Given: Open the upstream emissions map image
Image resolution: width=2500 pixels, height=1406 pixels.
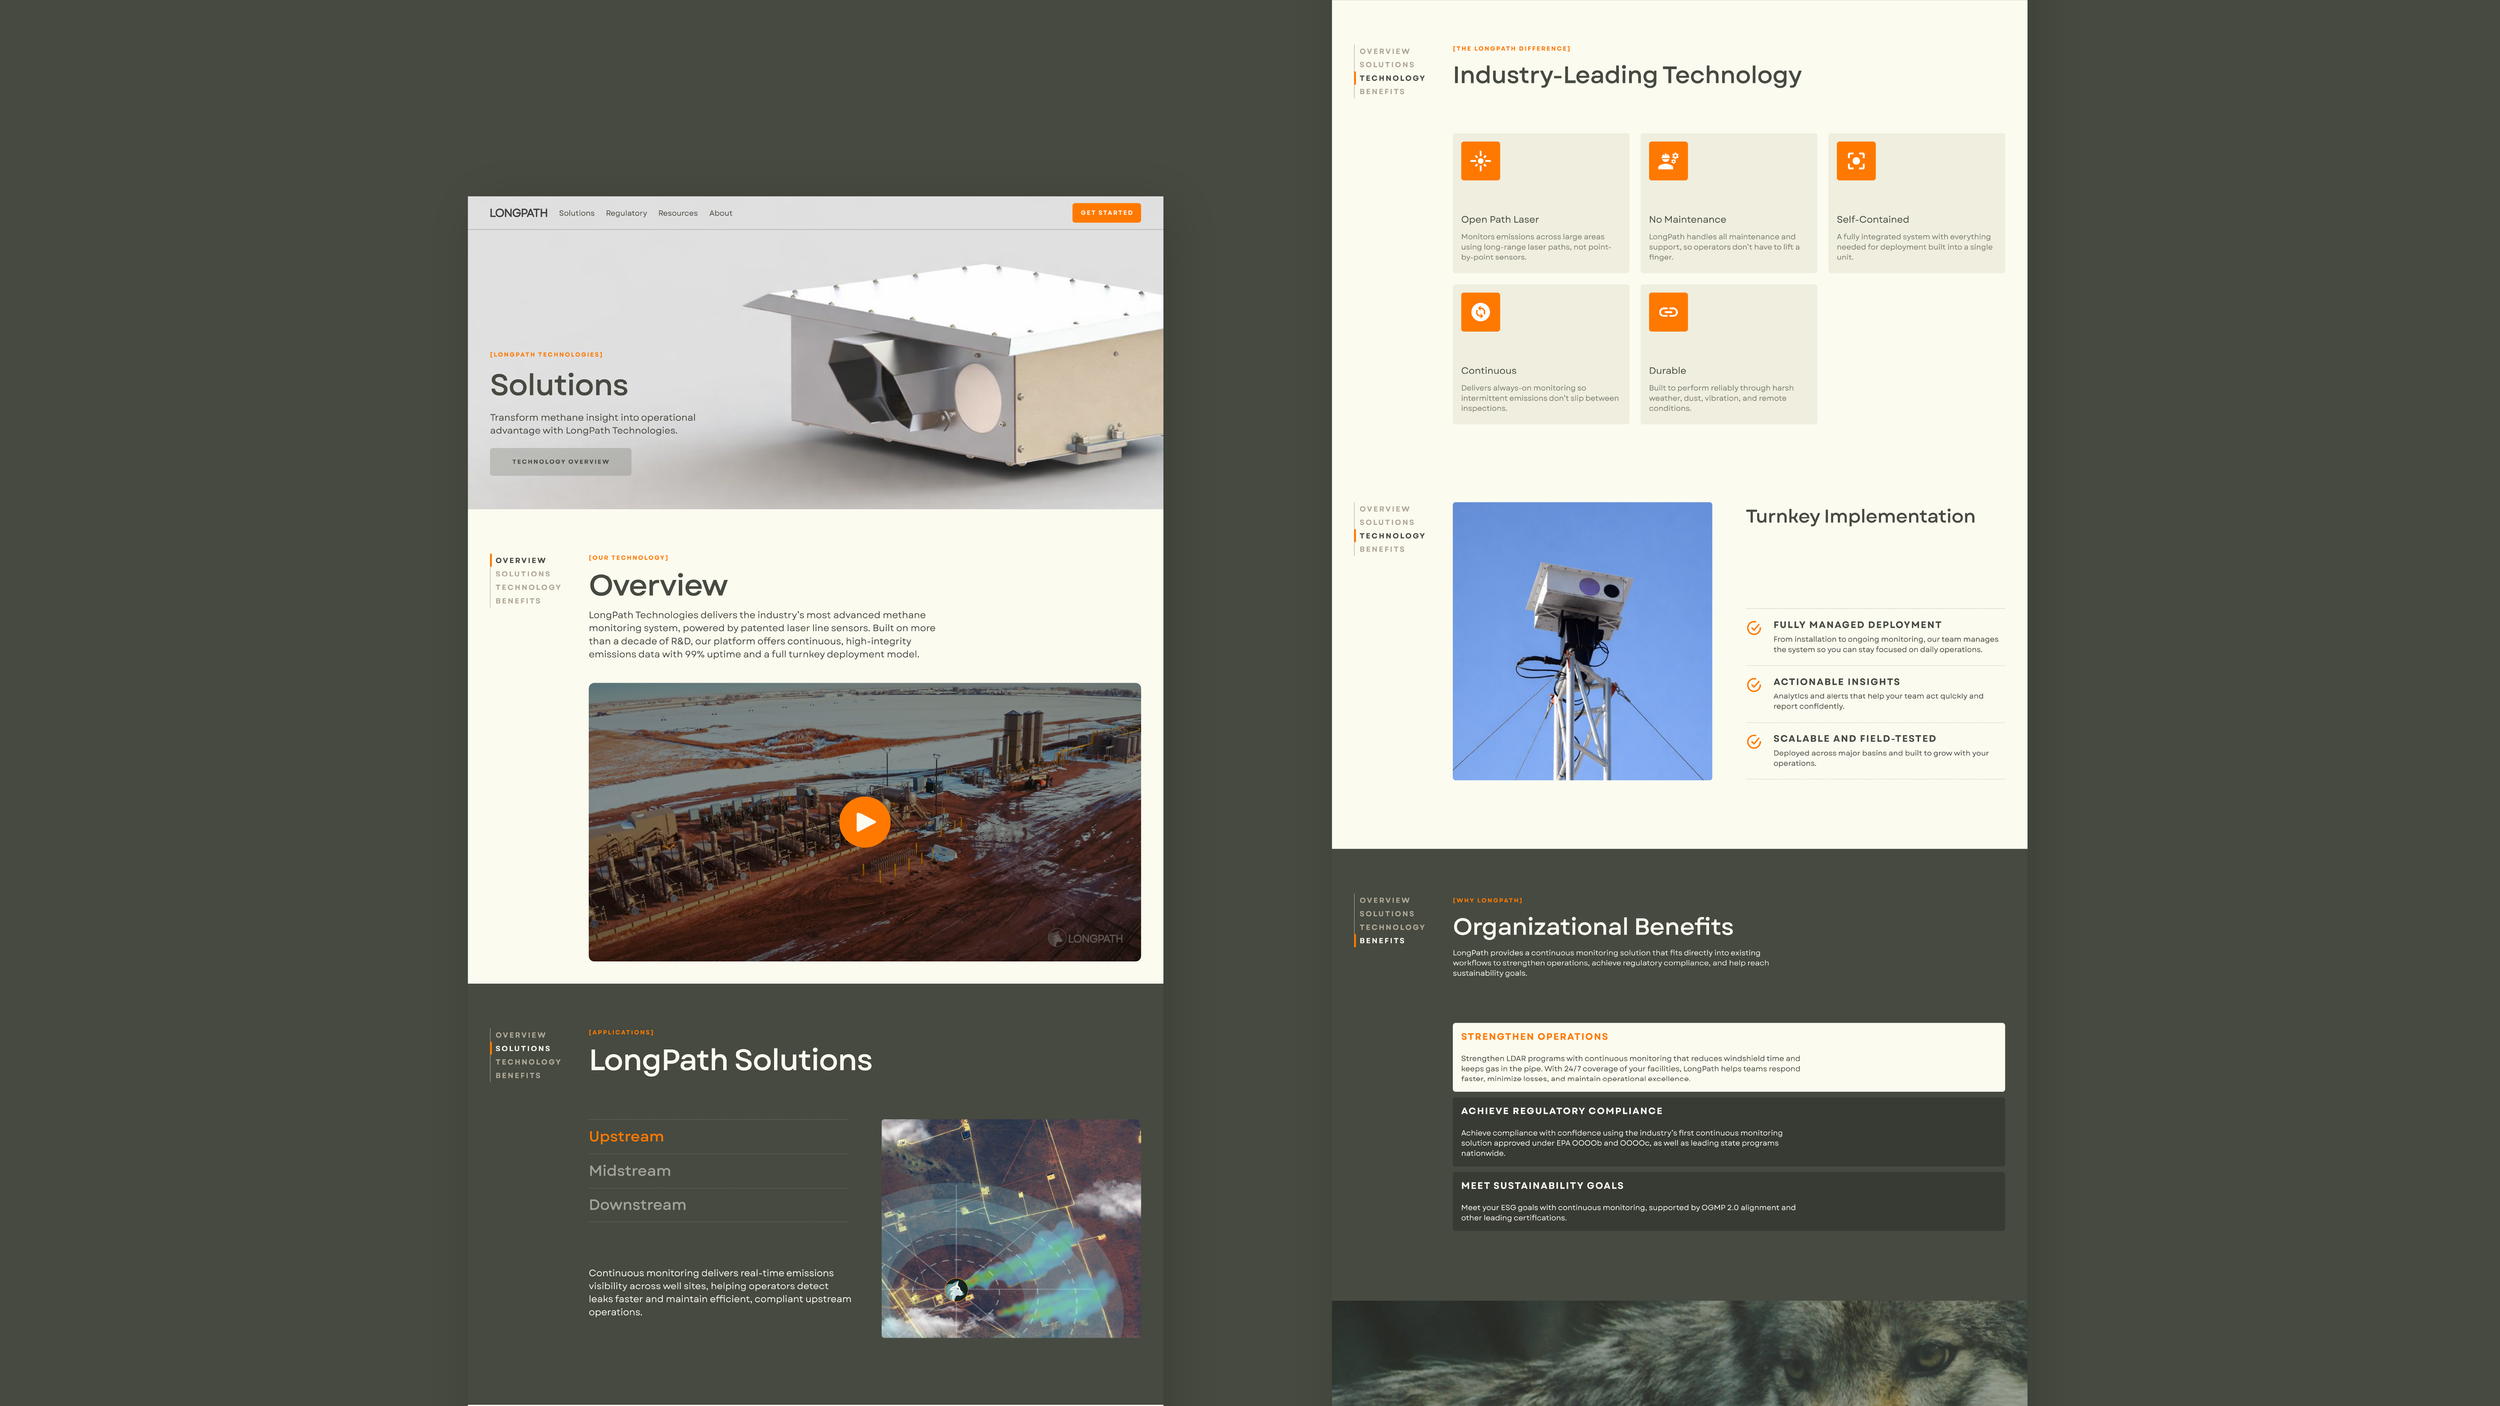Looking at the screenshot, I should [x=1010, y=1228].
